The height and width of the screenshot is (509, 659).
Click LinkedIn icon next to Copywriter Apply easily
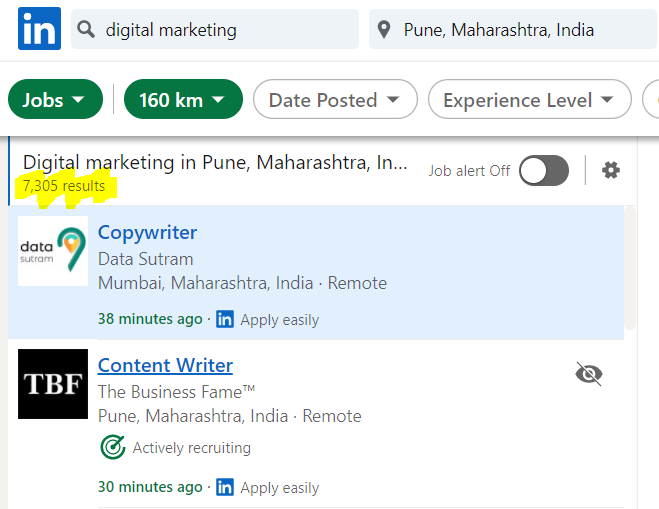(225, 319)
